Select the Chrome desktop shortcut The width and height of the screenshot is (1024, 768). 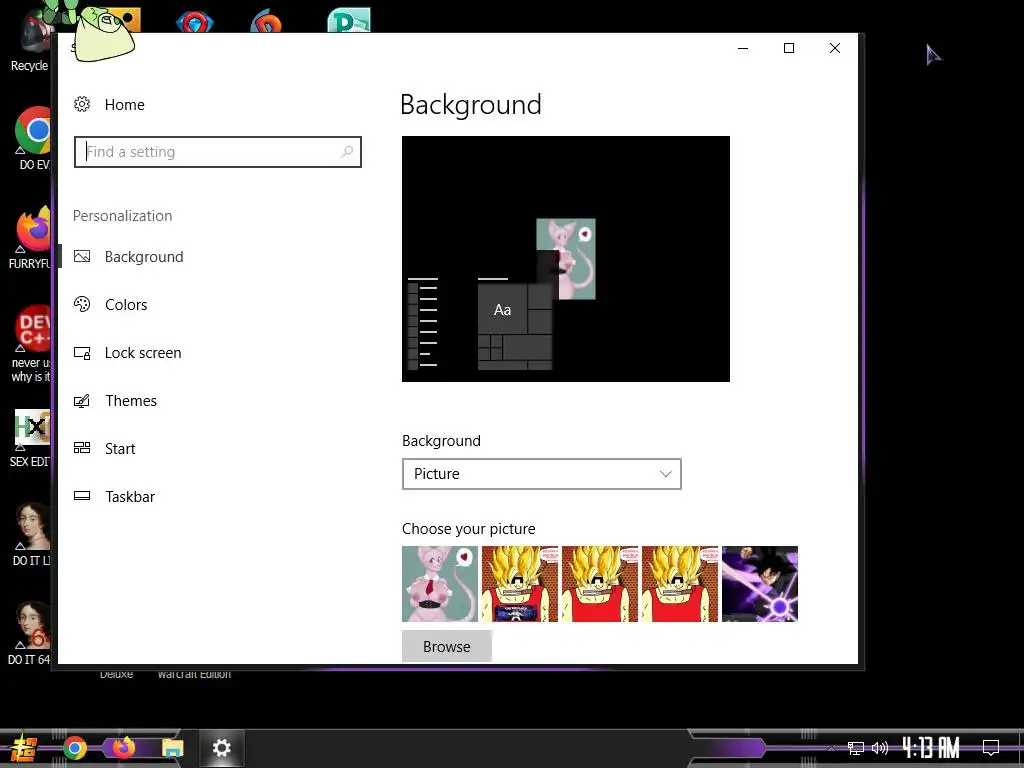(33, 138)
